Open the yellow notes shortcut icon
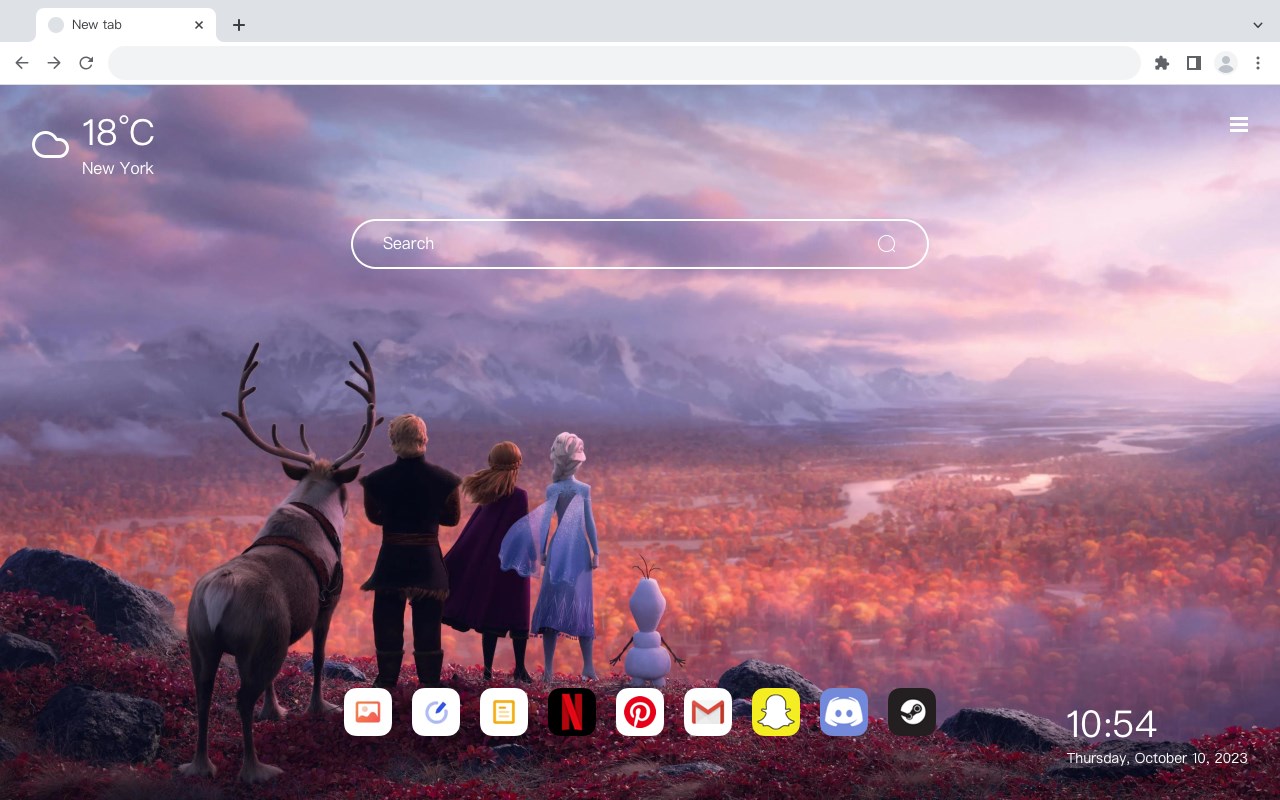 pos(504,712)
